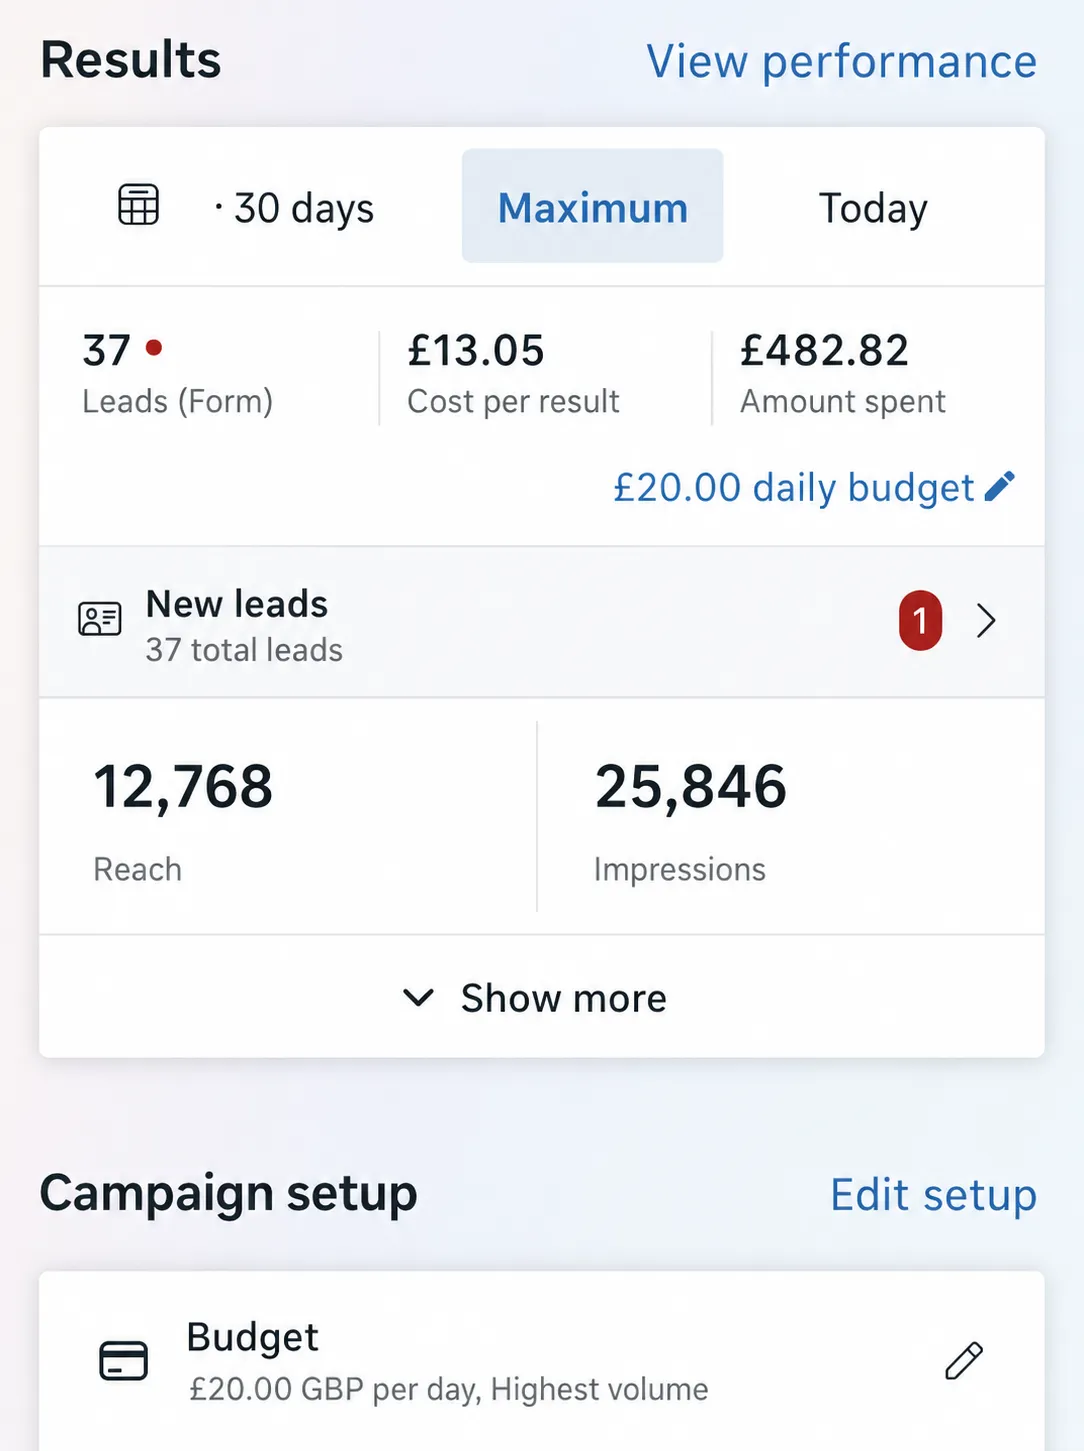Open the View performance link
Viewport: 1084px width, 1451px height.
[x=841, y=62]
